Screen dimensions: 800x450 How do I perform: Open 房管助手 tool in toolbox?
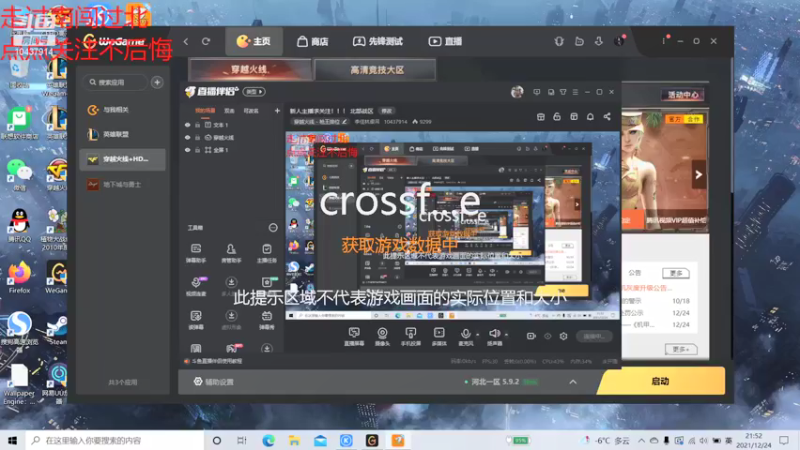tap(231, 253)
